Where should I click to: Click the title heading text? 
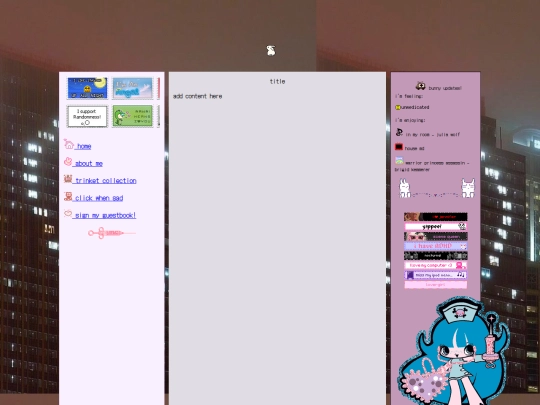(x=278, y=82)
